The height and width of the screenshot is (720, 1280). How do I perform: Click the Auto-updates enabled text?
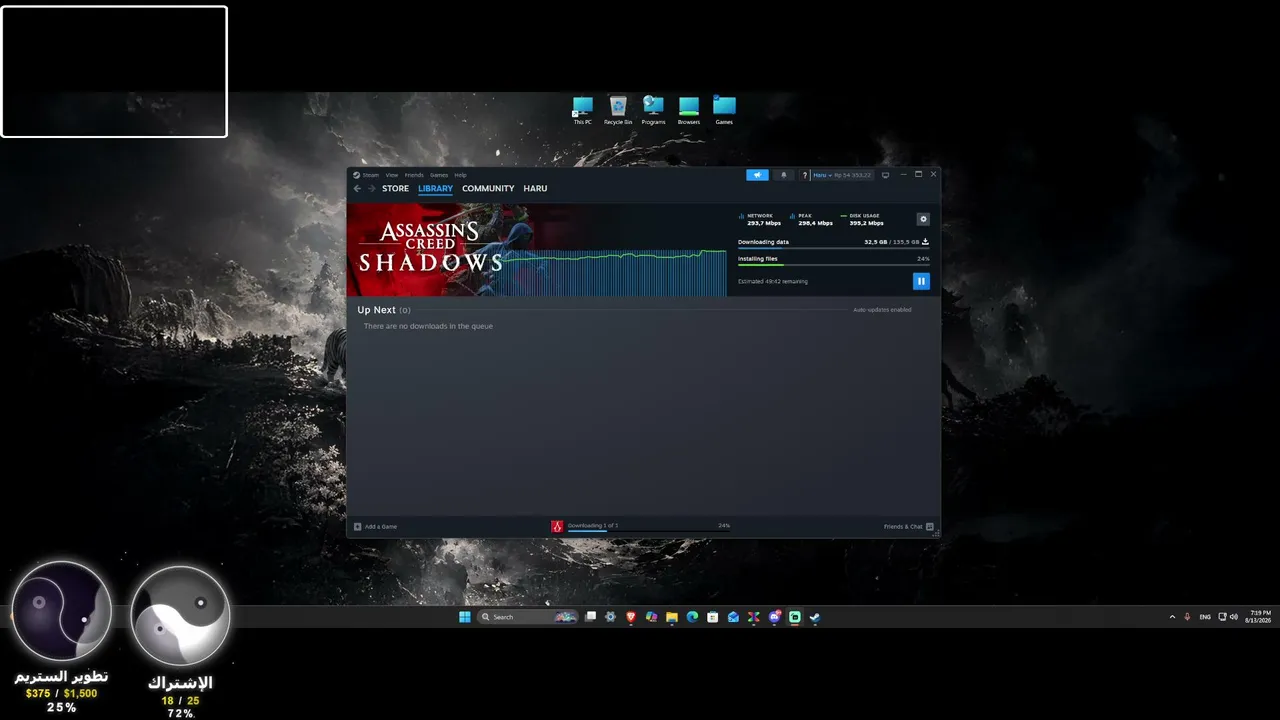coord(882,310)
